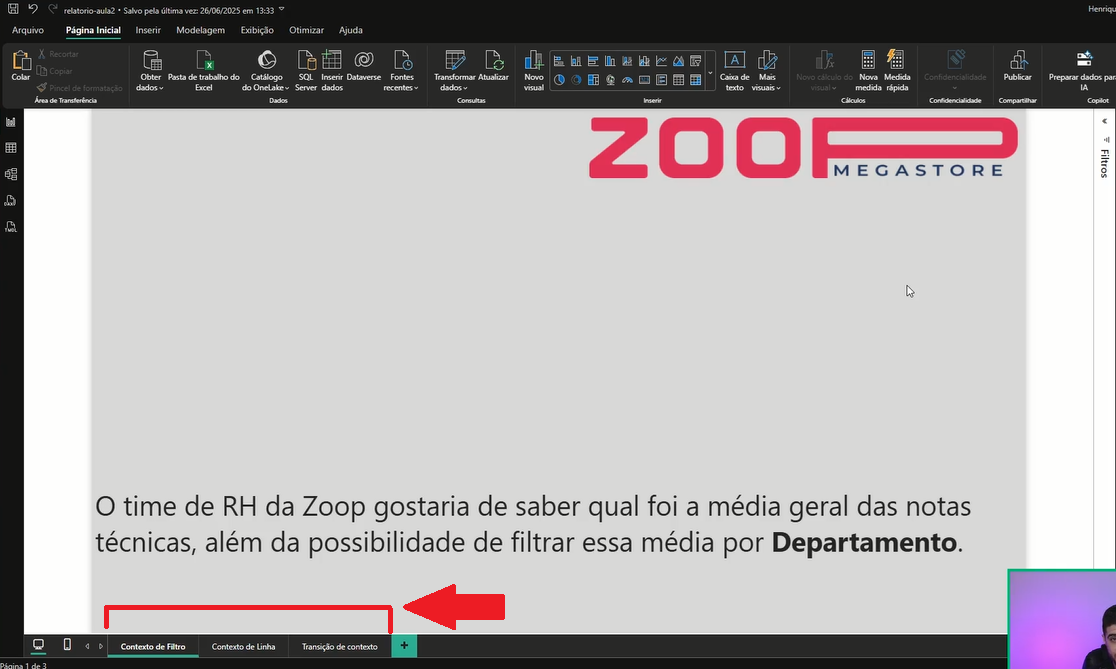Open TMDL view in left sidebar
Screen dimensions: 1116x669
point(11,227)
